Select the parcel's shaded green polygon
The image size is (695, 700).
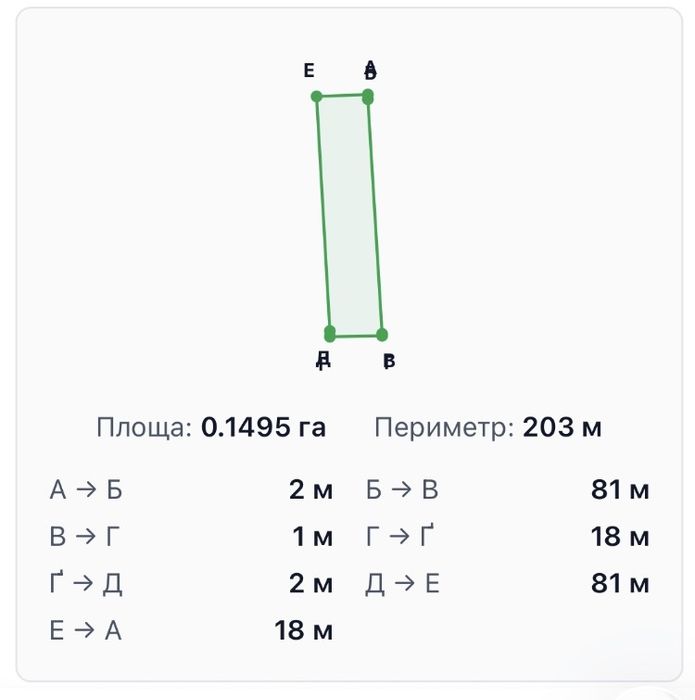coord(350,215)
